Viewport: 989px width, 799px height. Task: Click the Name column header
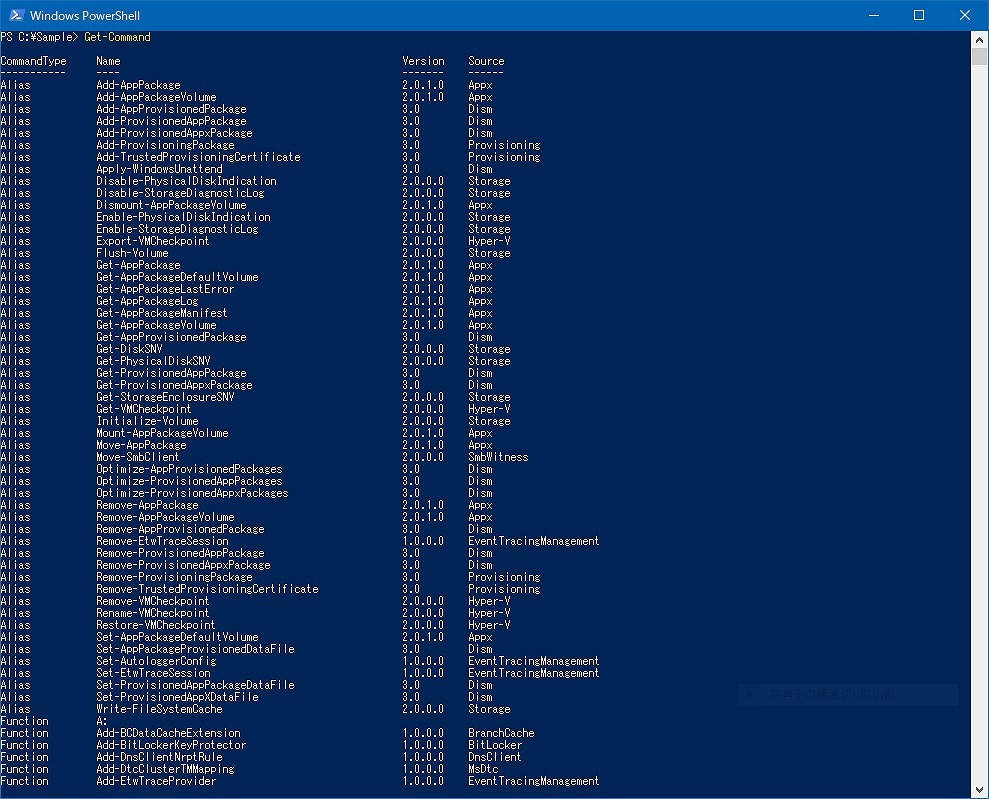point(108,61)
